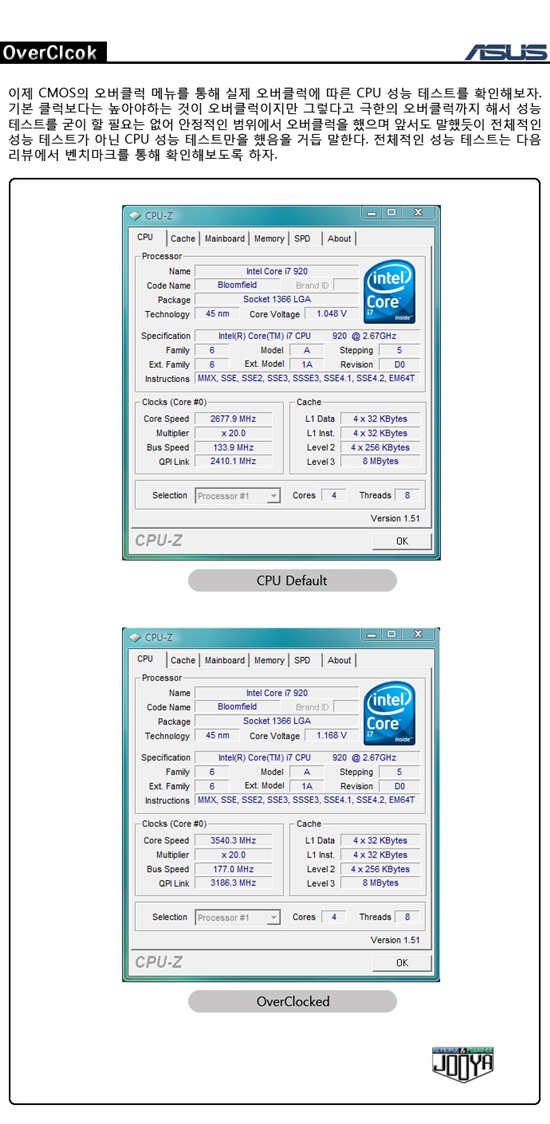Minimize the OverClocked CPU-Z window
The width and height of the screenshot is (550, 1124).
coord(371,634)
